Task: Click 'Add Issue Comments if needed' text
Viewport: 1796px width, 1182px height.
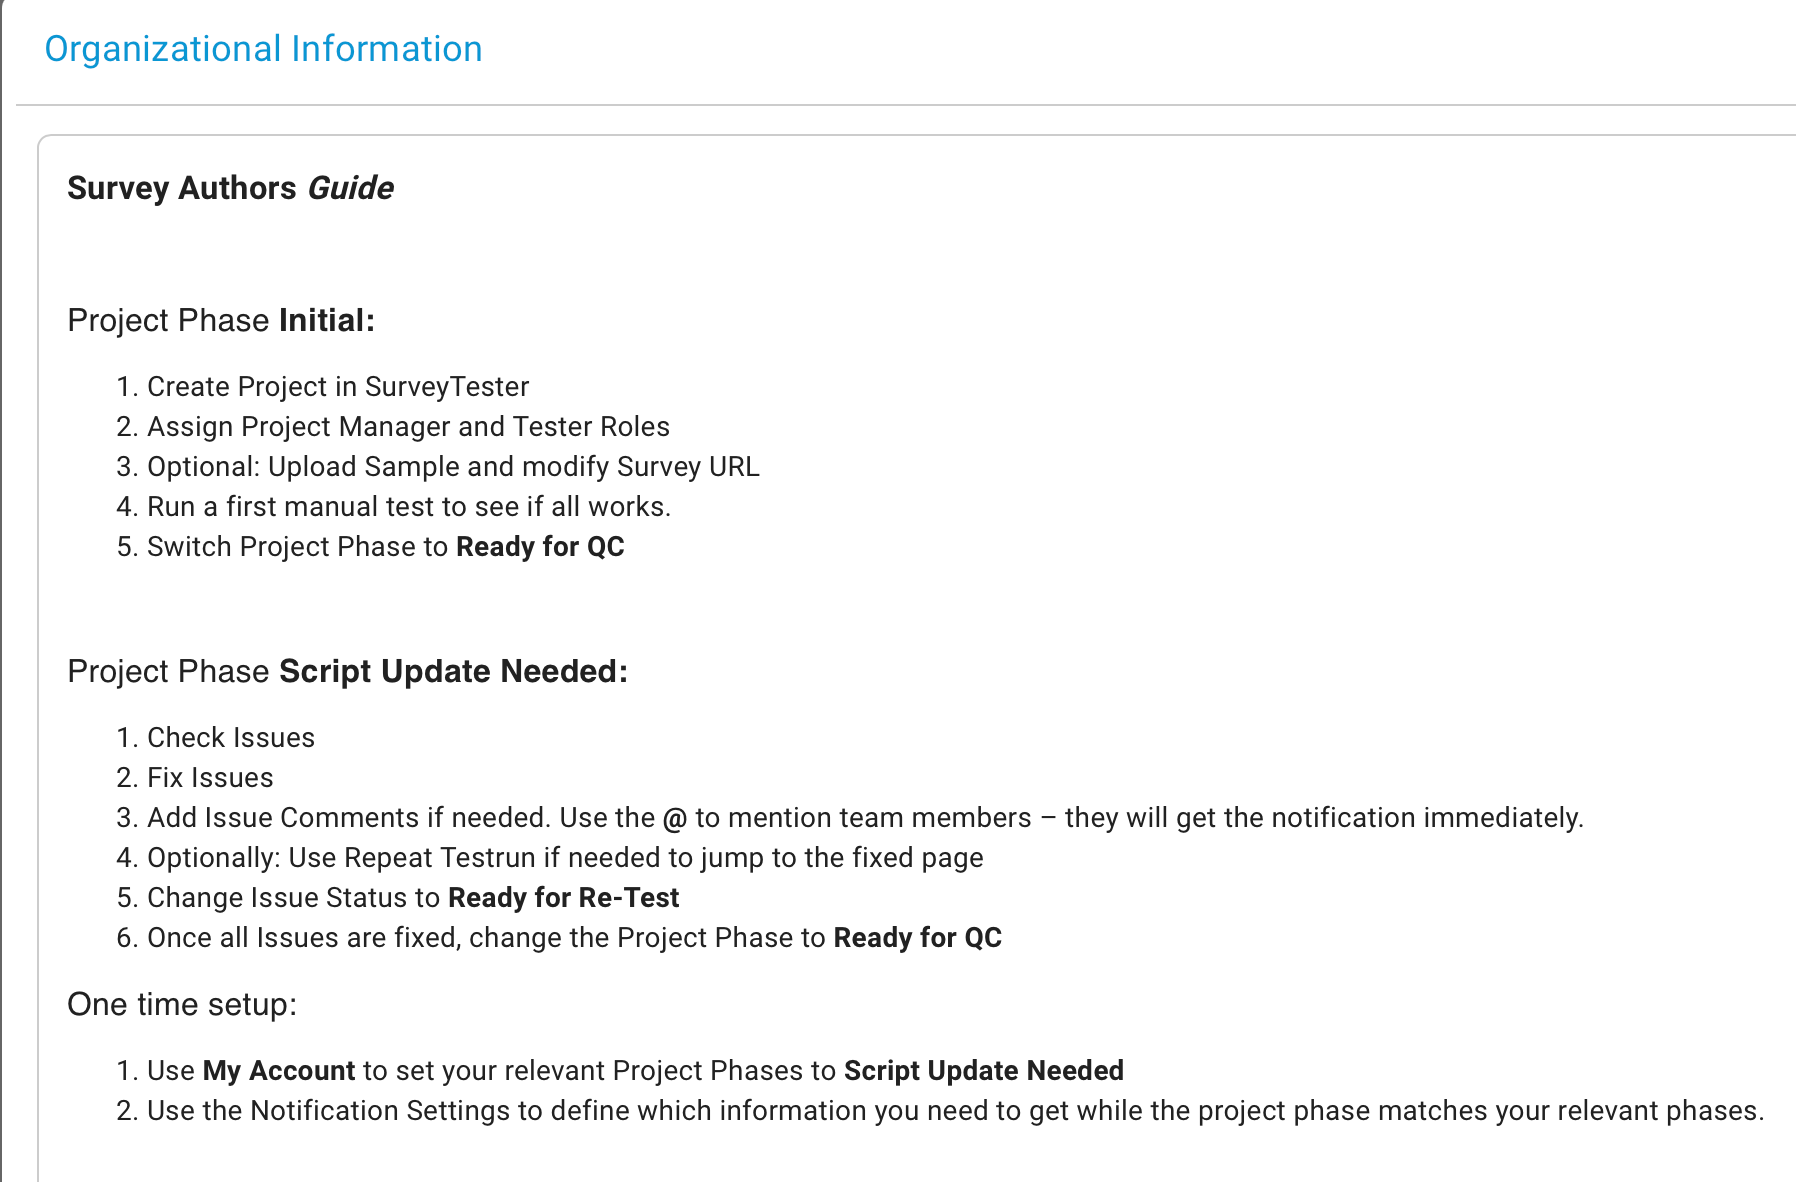Action: click(x=349, y=818)
